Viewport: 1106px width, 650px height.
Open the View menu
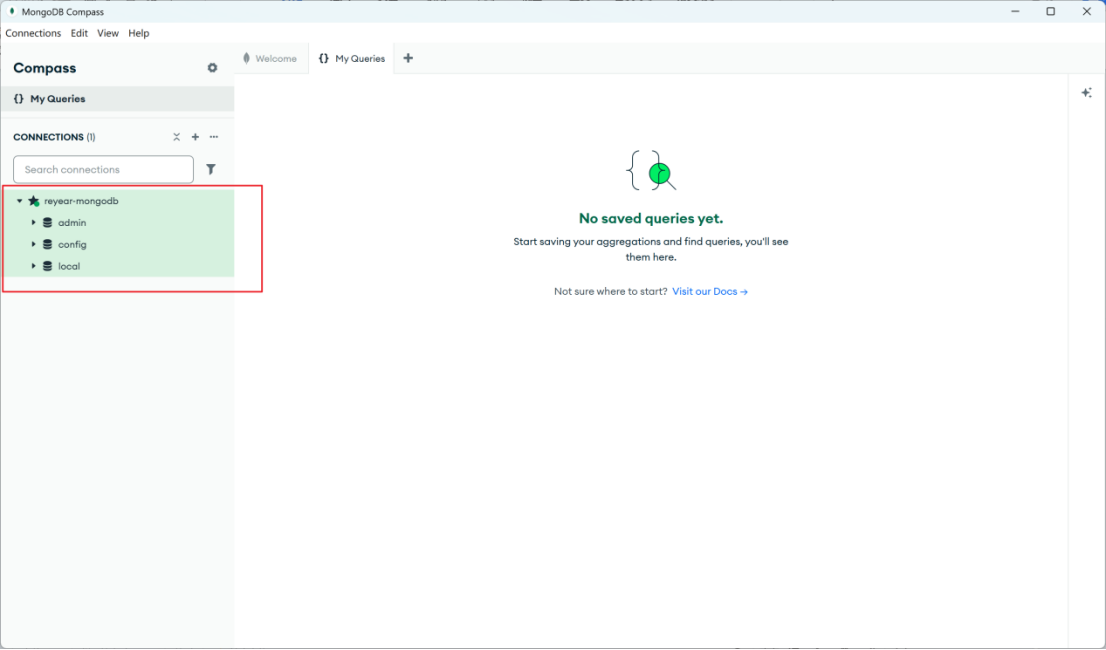pyautogui.click(x=108, y=33)
